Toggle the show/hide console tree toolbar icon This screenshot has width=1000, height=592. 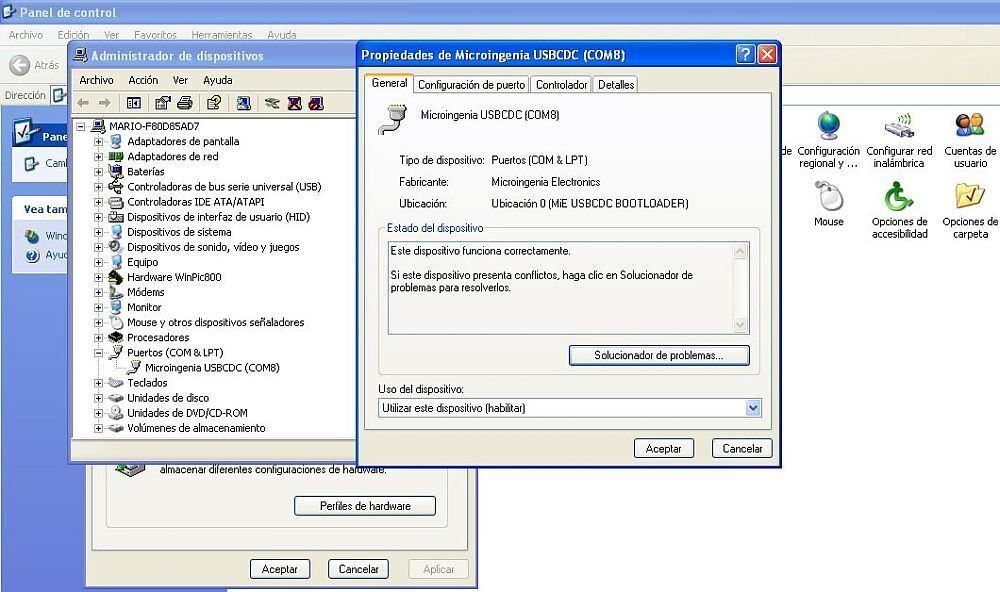[134, 103]
